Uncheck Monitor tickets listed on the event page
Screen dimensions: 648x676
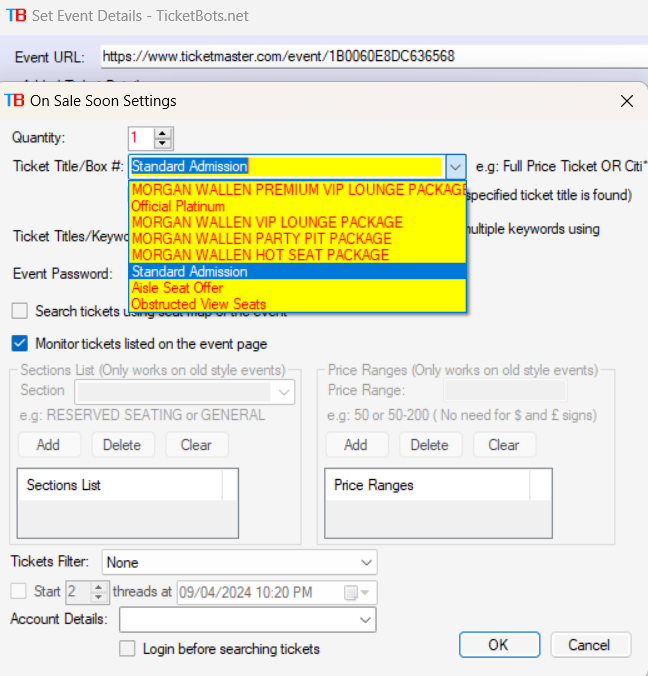20,344
